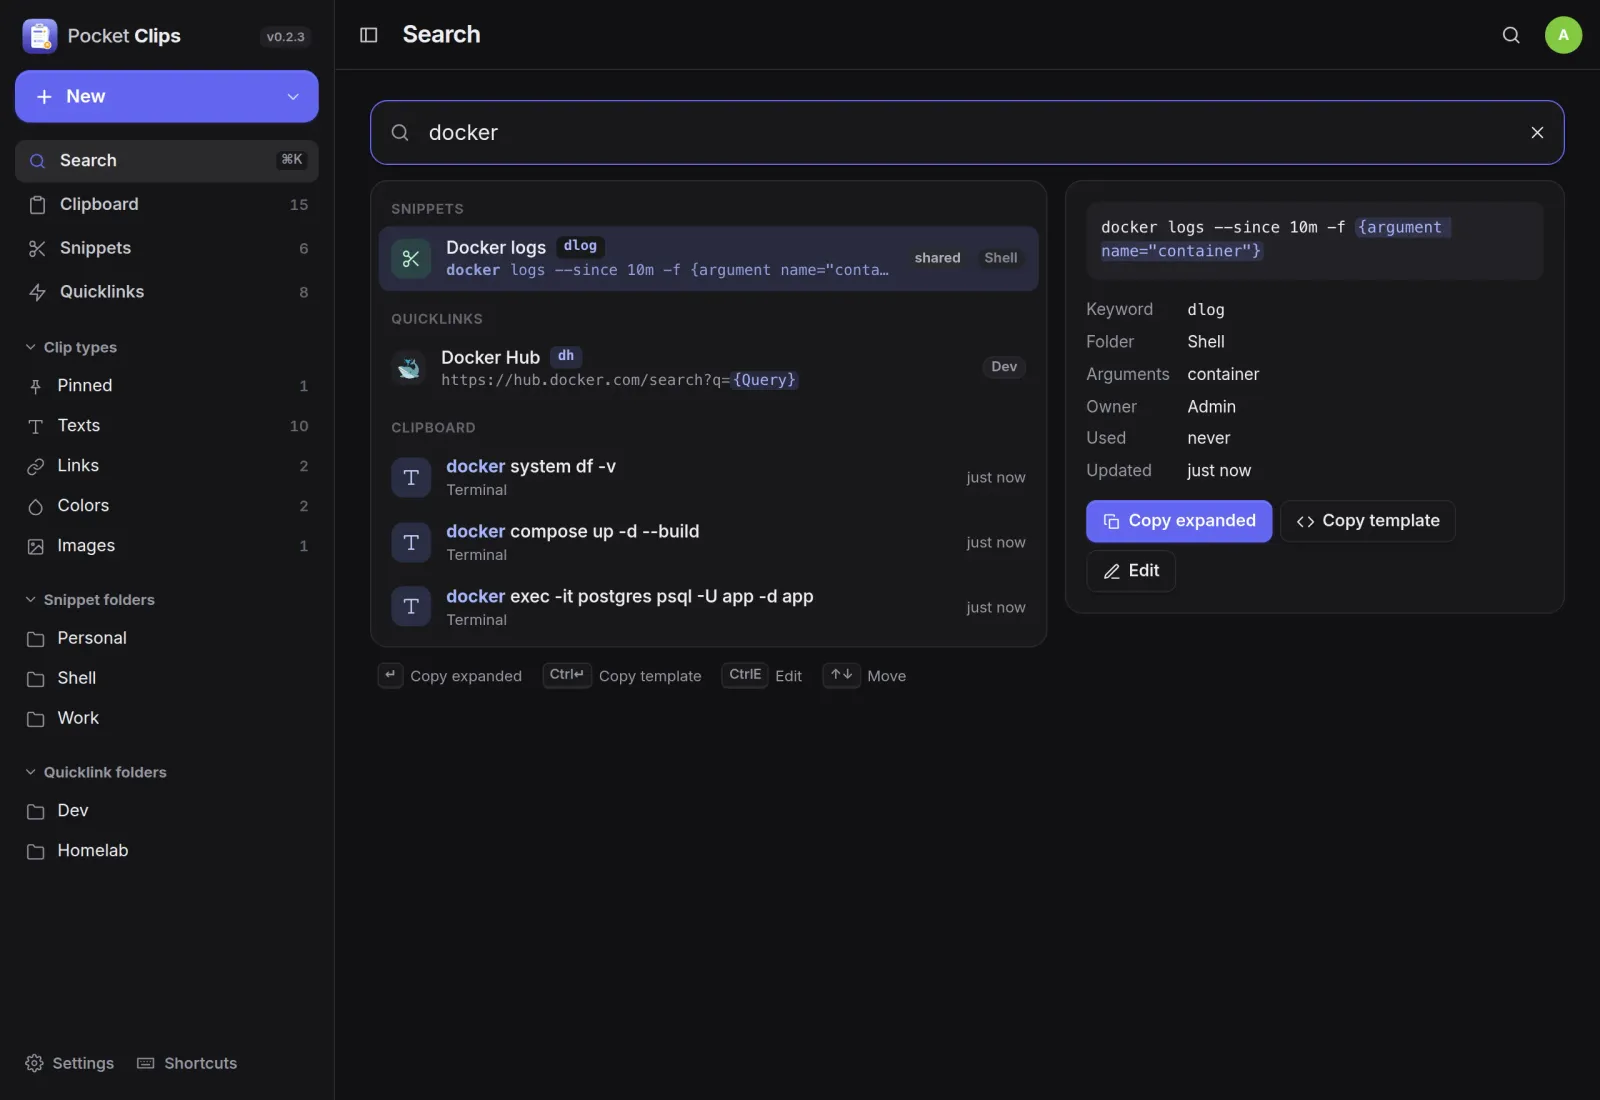
Task: Clear the docker search query
Action: [x=1537, y=132]
